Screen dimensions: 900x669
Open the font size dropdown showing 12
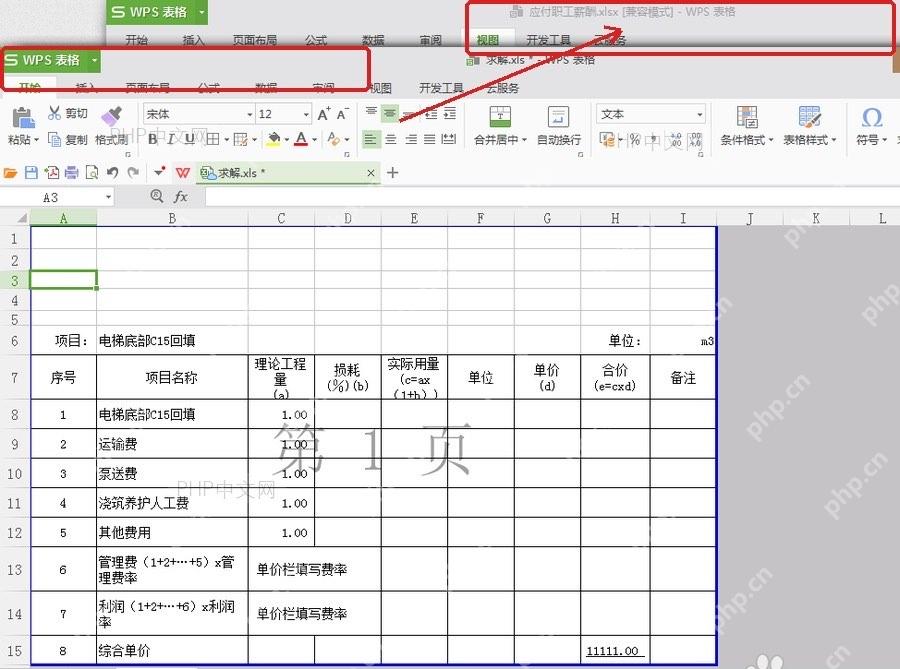[306, 114]
